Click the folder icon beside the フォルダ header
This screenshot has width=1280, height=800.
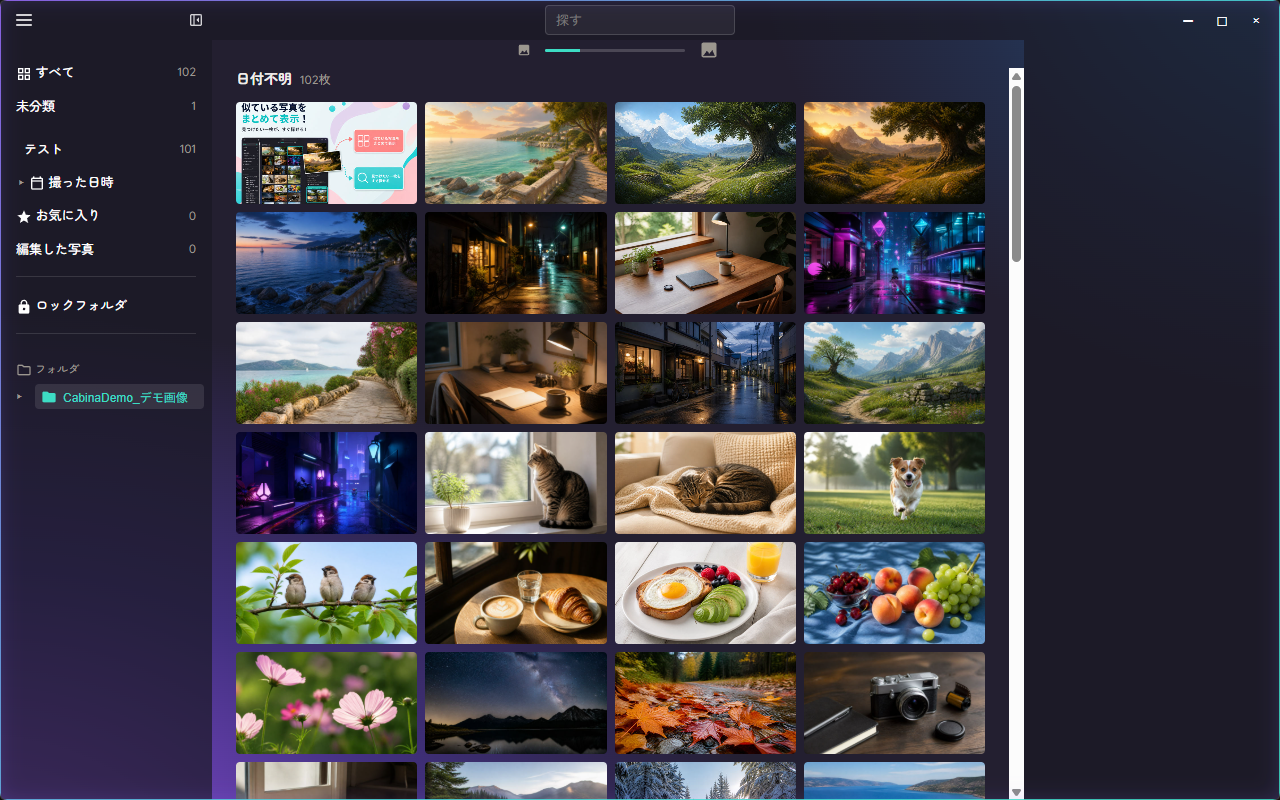pos(24,370)
